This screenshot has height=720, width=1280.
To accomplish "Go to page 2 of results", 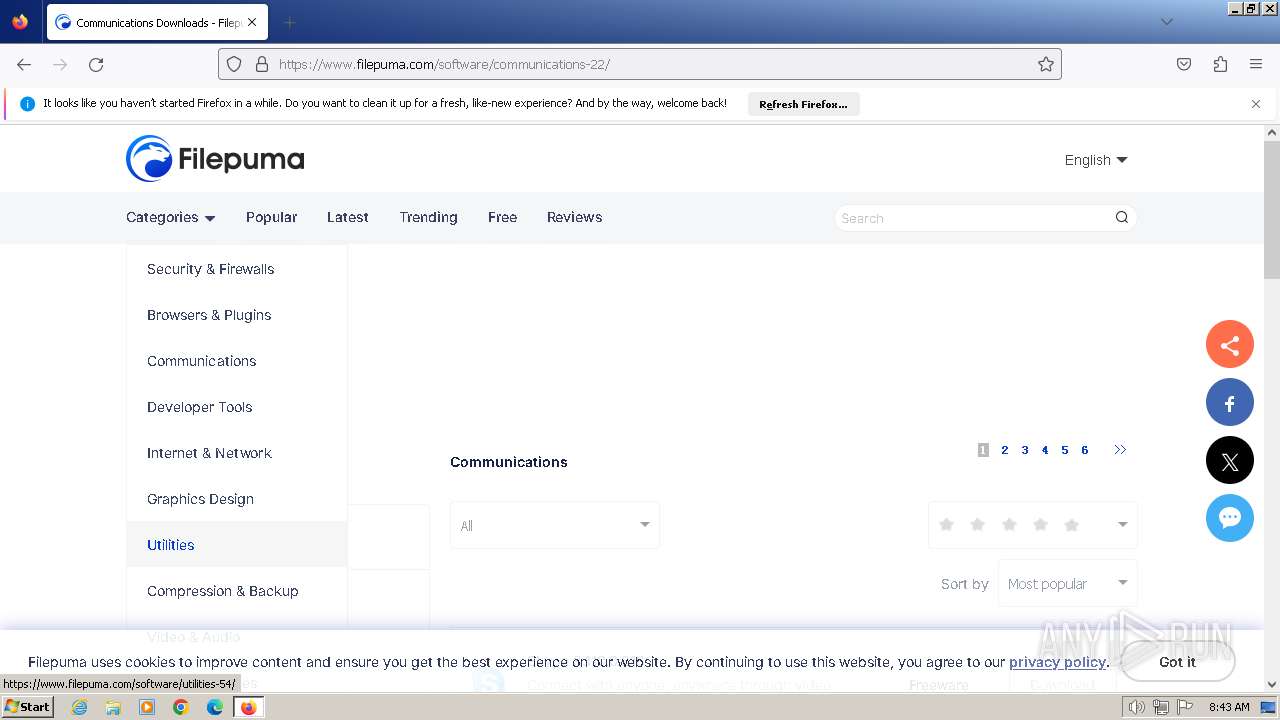I will coord(1004,450).
